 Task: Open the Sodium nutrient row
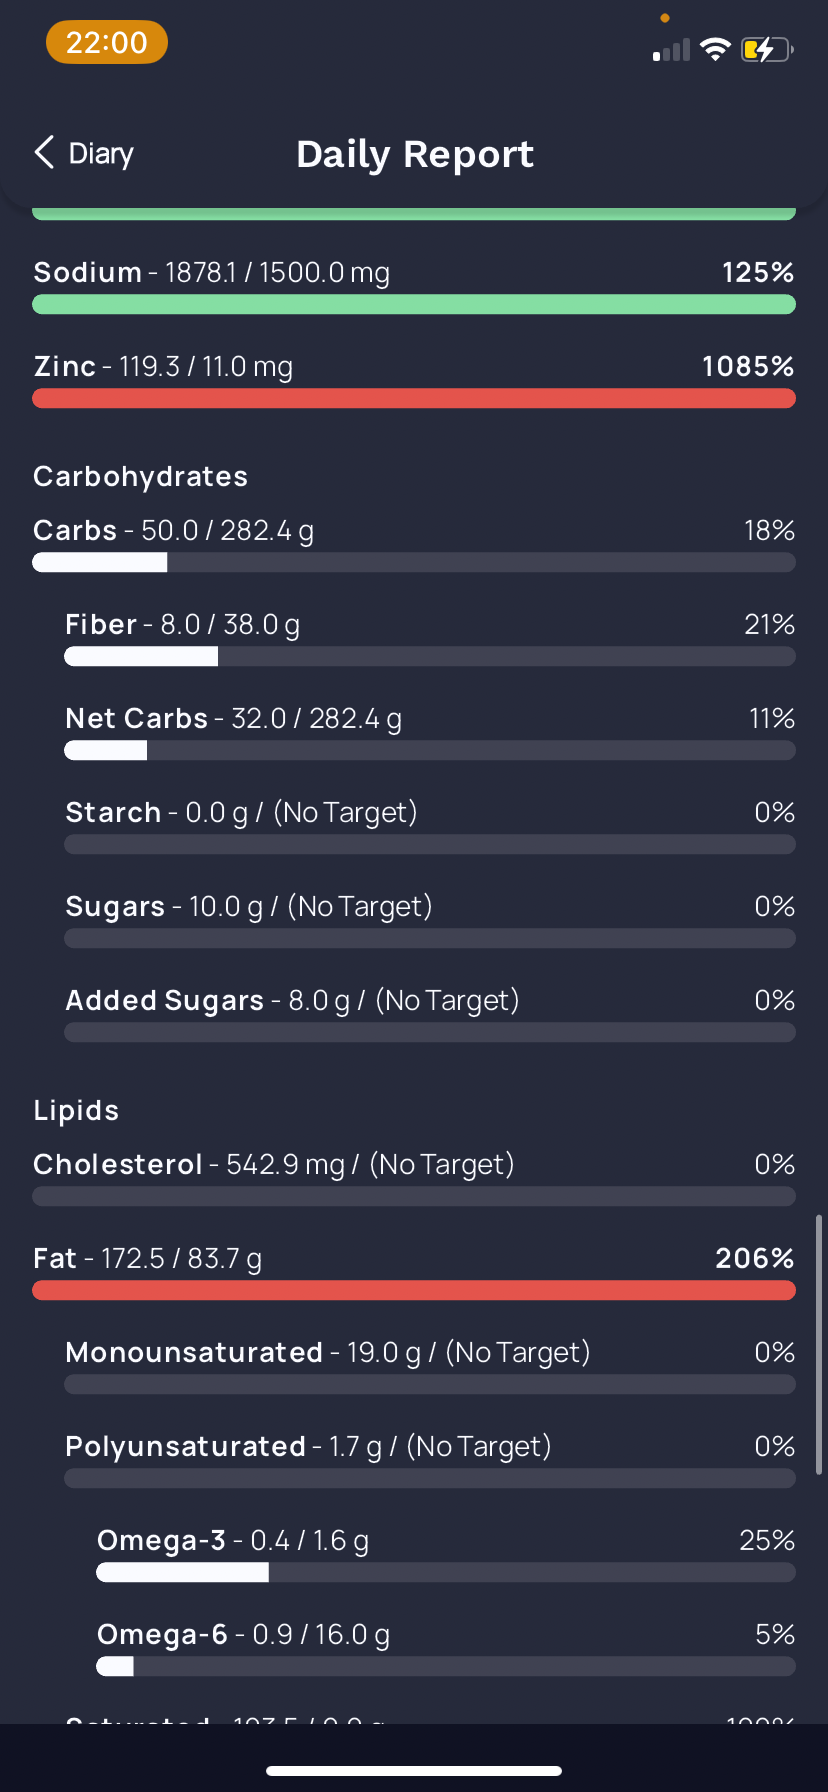pos(414,285)
